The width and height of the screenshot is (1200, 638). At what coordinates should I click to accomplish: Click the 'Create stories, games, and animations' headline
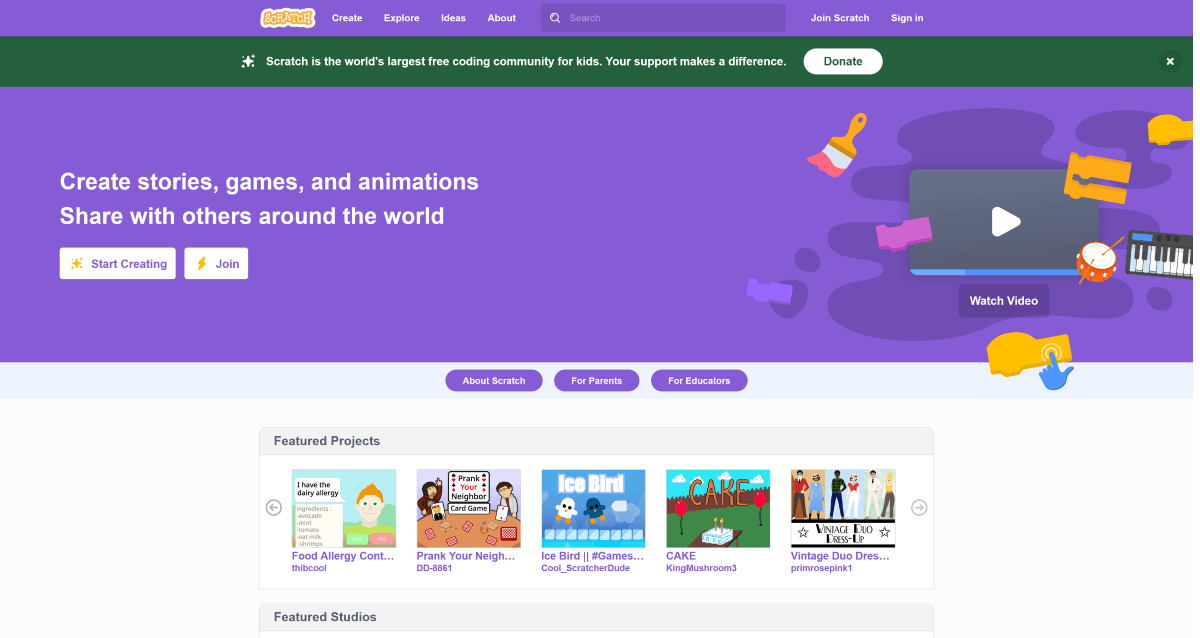[269, 182]
